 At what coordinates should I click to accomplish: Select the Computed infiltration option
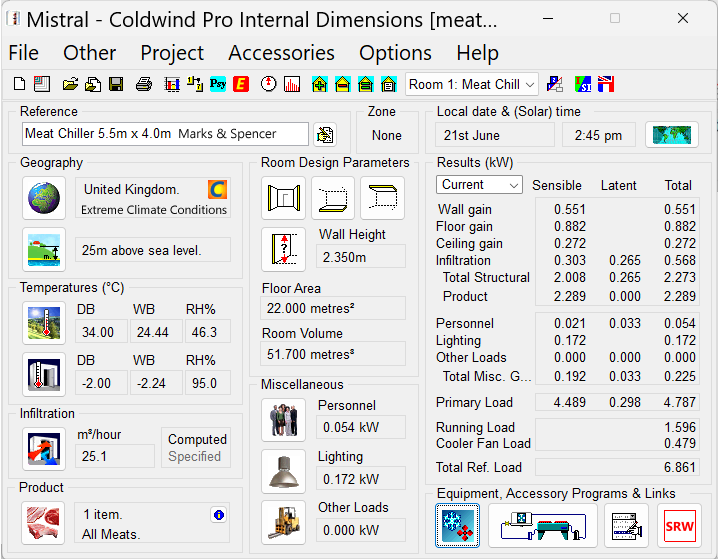pos(197,439)
